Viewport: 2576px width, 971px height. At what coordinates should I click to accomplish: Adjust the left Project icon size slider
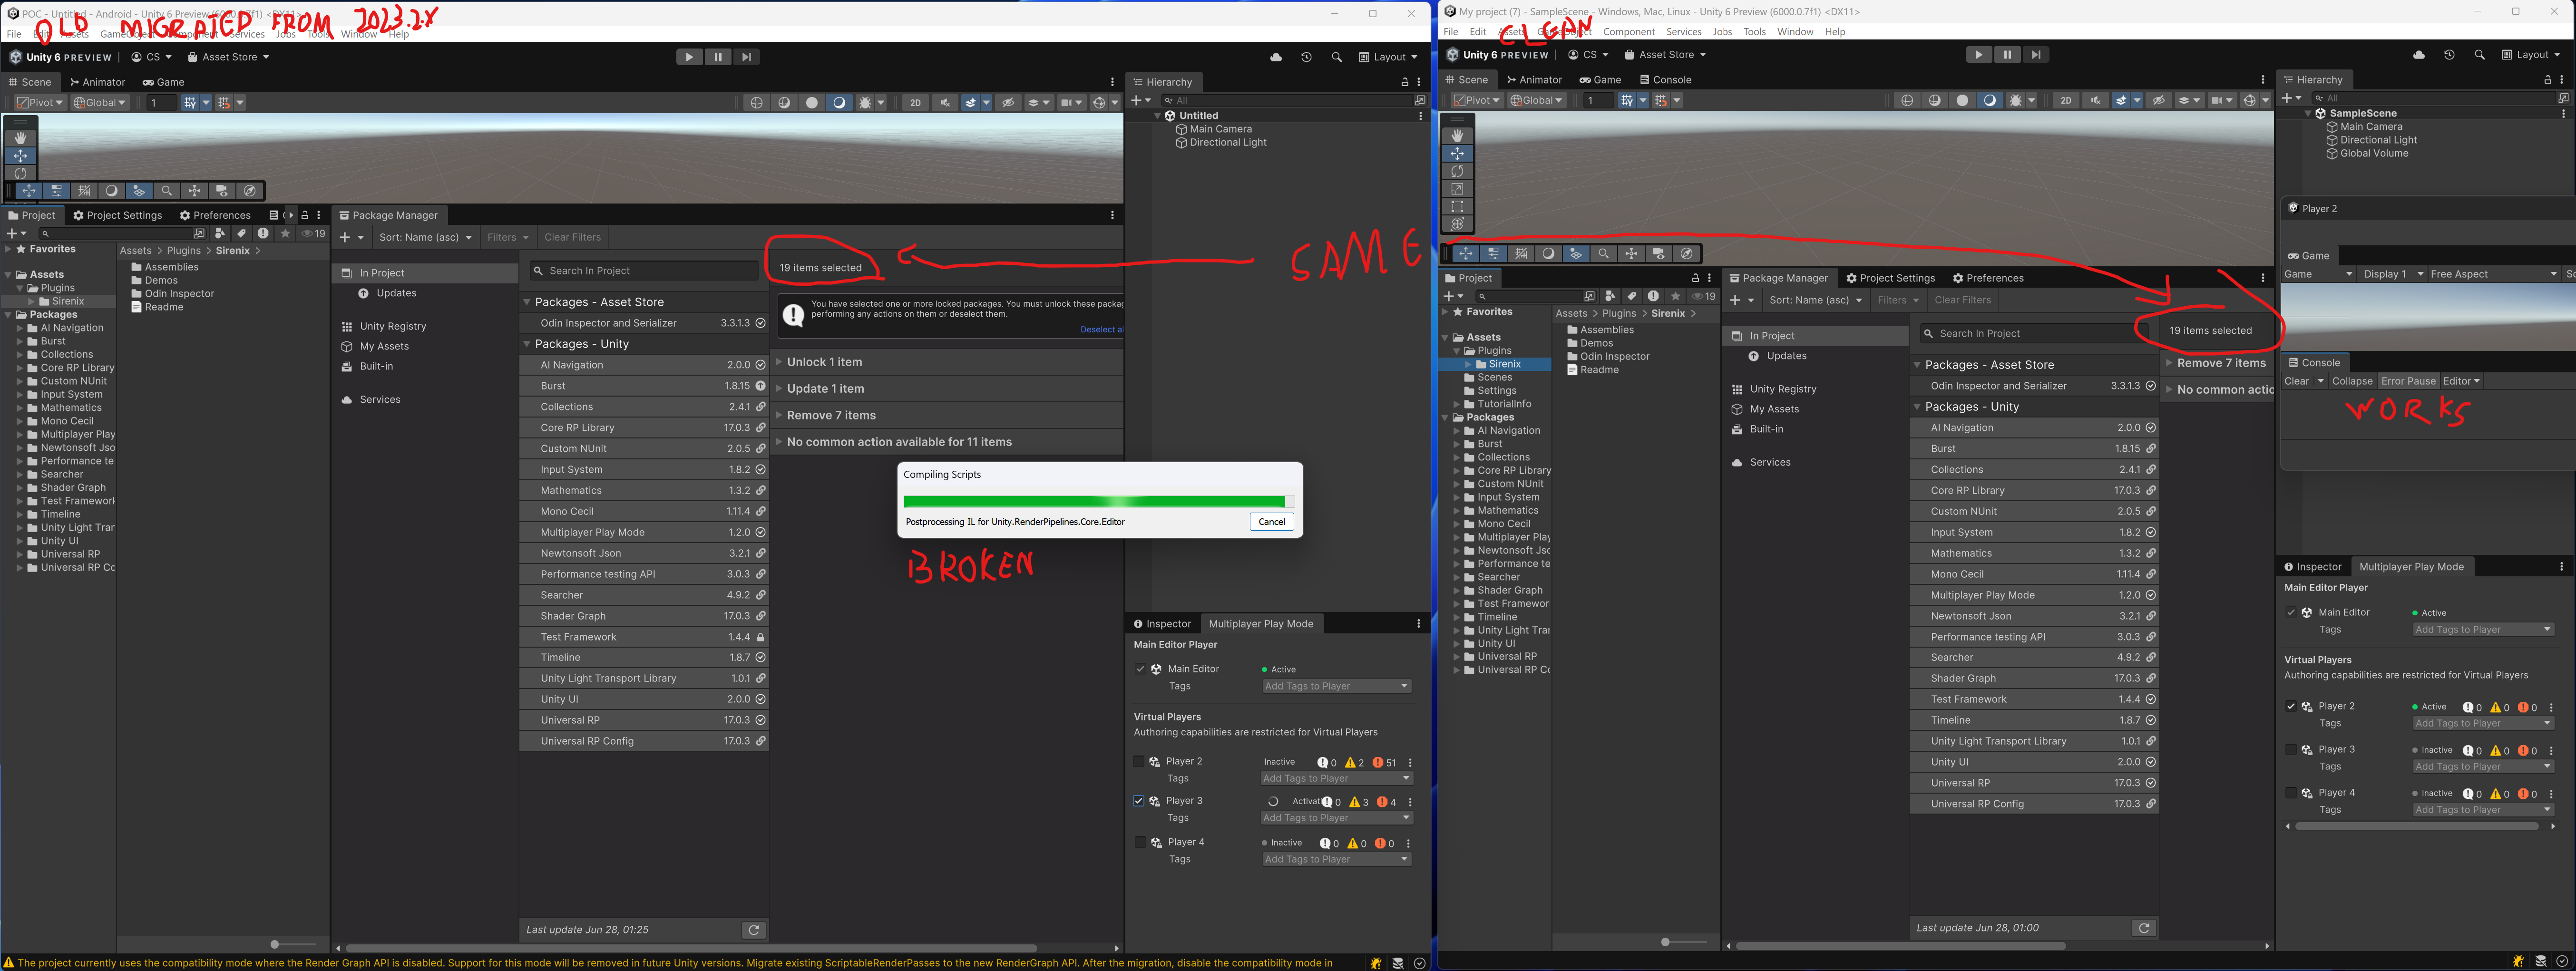(x=275, y=944)
